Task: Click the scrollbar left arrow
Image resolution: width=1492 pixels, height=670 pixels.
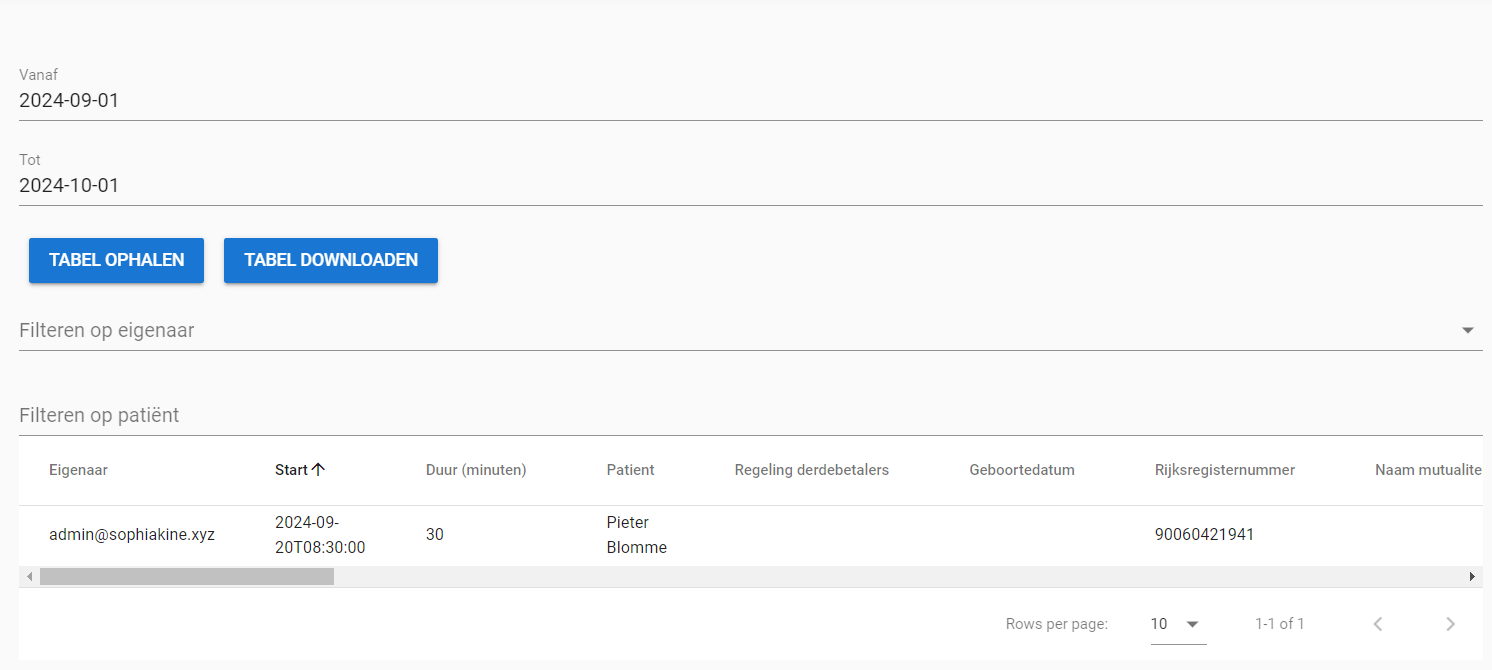Action: click(29, 577)
